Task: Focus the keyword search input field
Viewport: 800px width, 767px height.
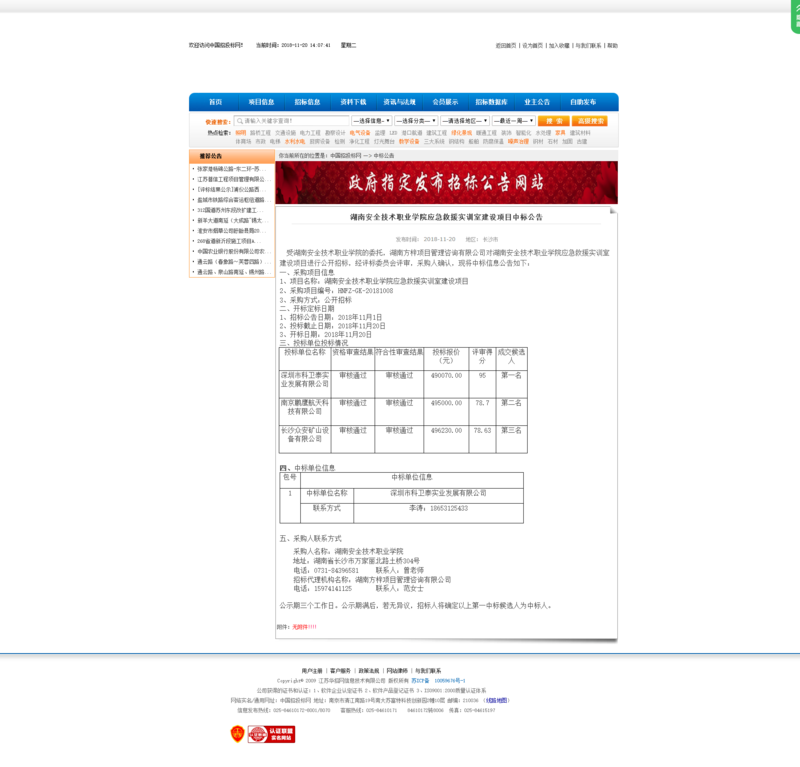Action: tap(291, 121)
